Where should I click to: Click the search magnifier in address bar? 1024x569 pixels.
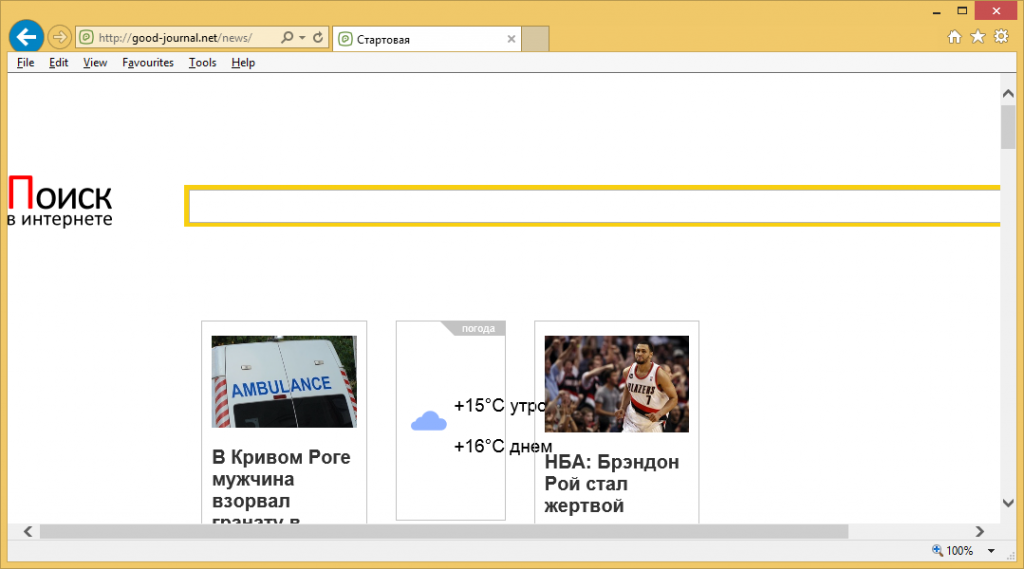287,38
